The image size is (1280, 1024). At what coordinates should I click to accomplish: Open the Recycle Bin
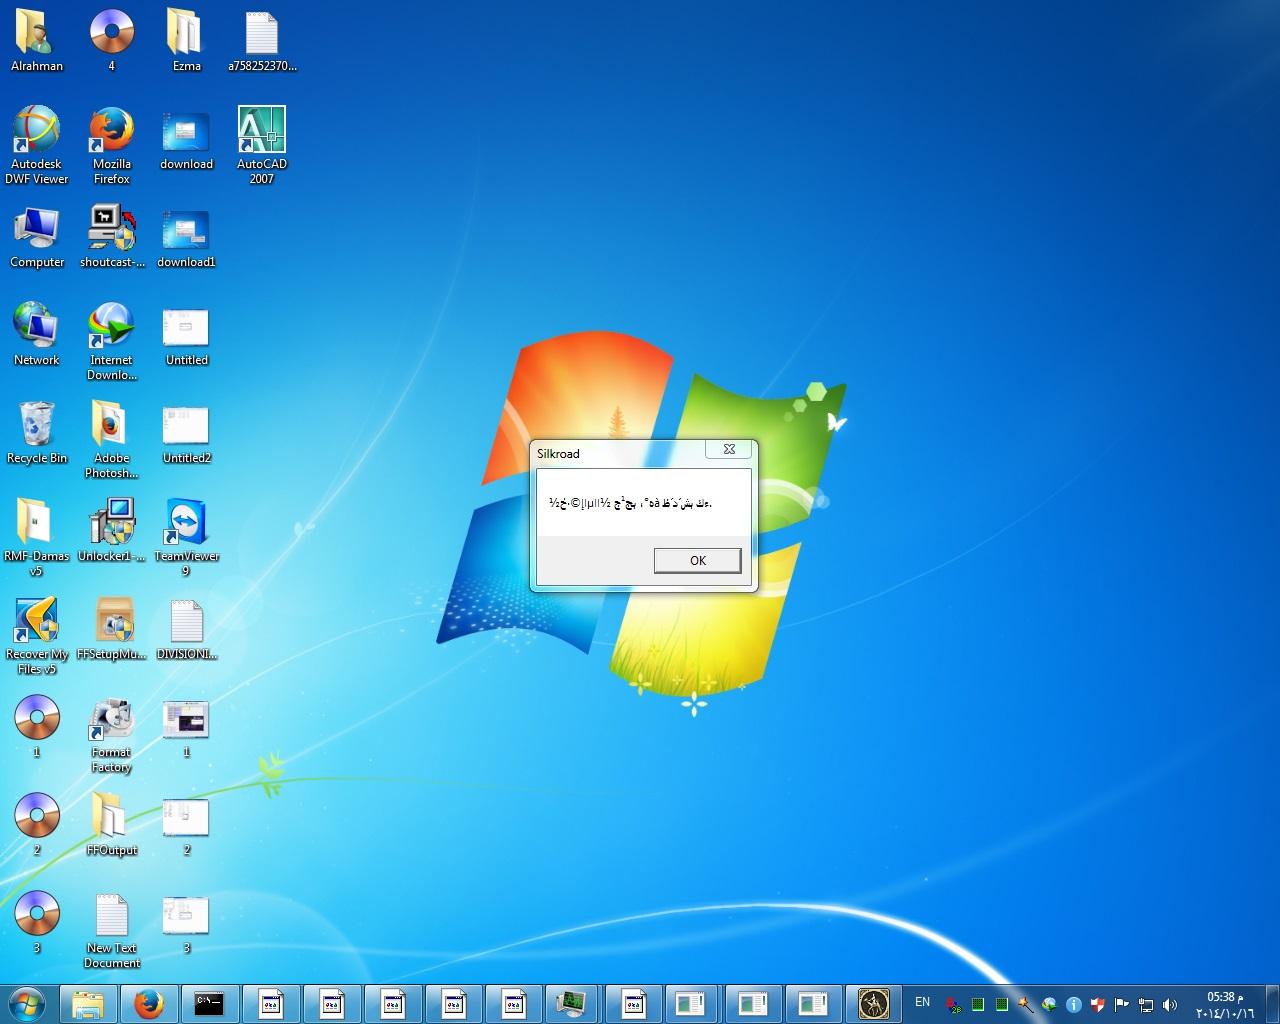tap(37, 434)
